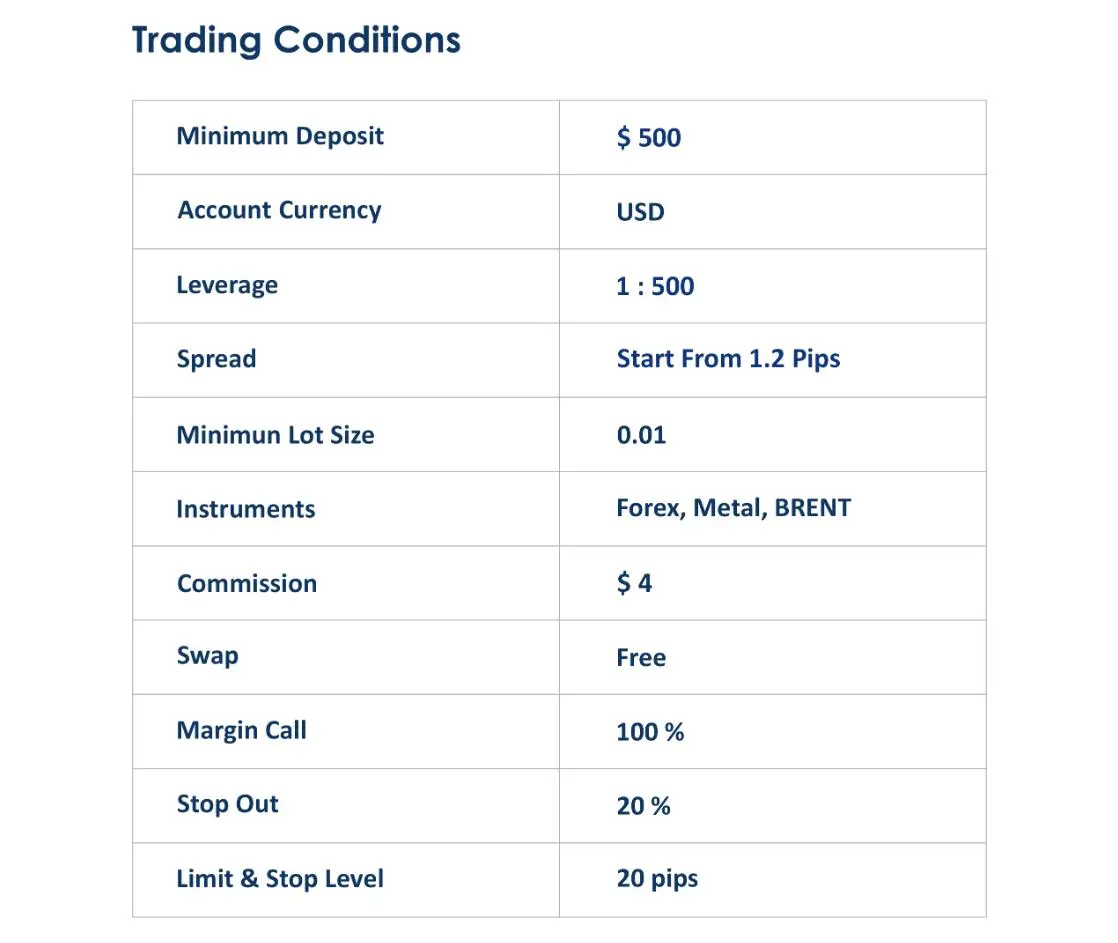
Task: Click the 20 % stop out value
Action: 643,806
